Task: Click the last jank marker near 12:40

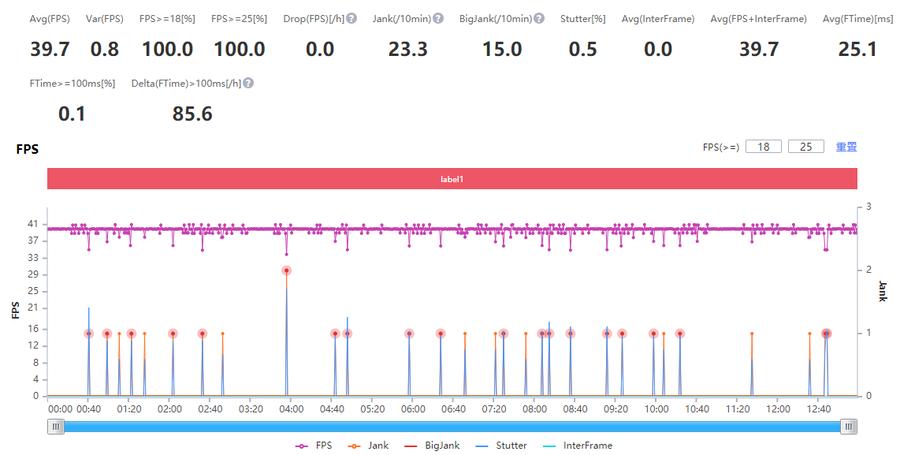Action: (x=826, y=334)
